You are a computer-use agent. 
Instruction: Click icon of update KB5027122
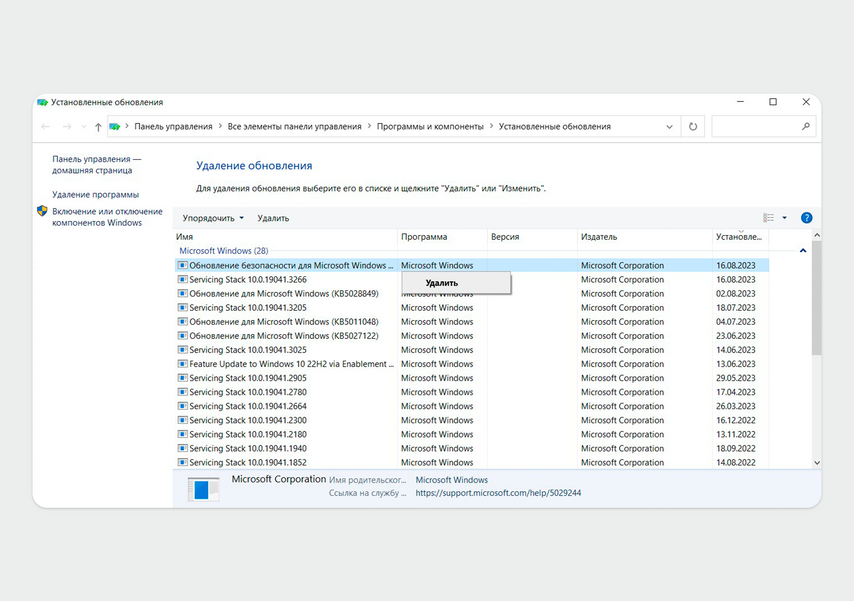182,336
